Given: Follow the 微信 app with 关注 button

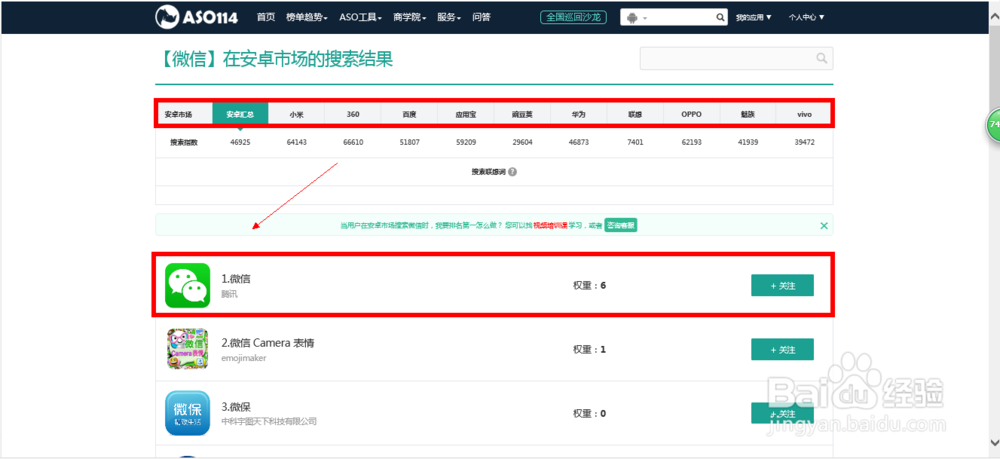Looking at the screenshot, I should [783, 285].
